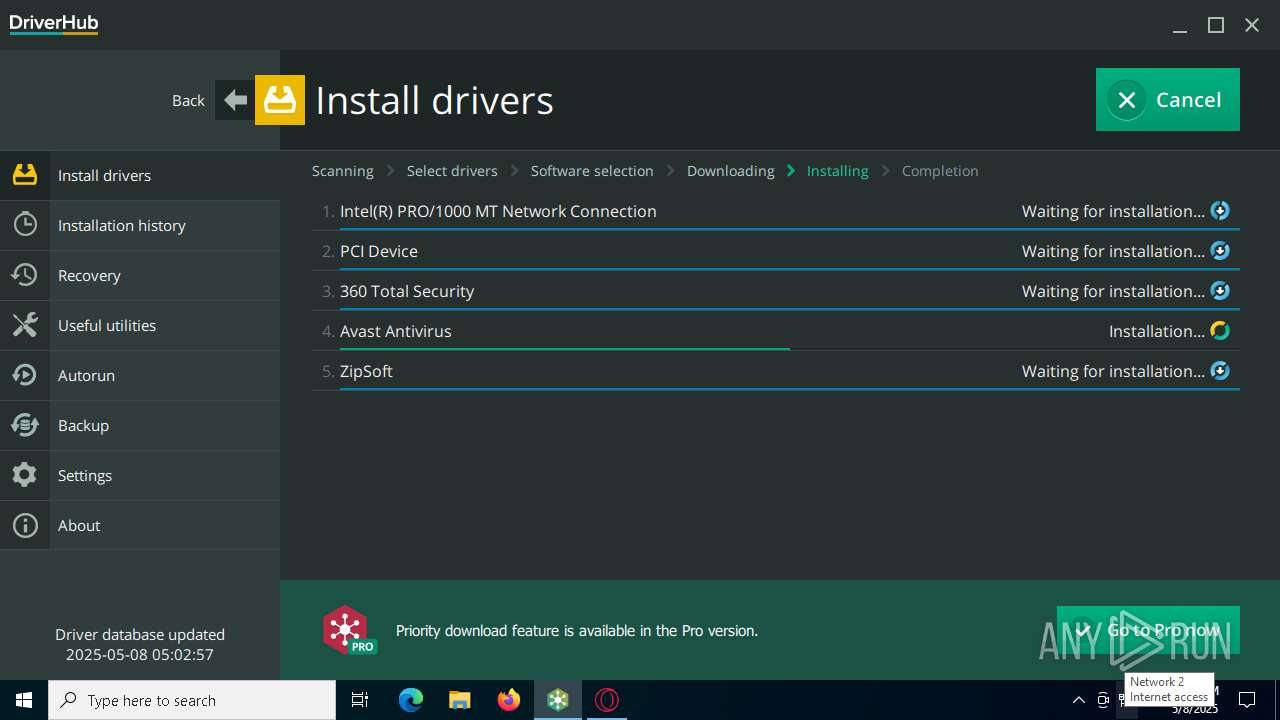Viewport: 1280px width, 720px height.
Task: Click the "Installation…" status for Avast Antivirus
Action: (x=1157, y=331)
